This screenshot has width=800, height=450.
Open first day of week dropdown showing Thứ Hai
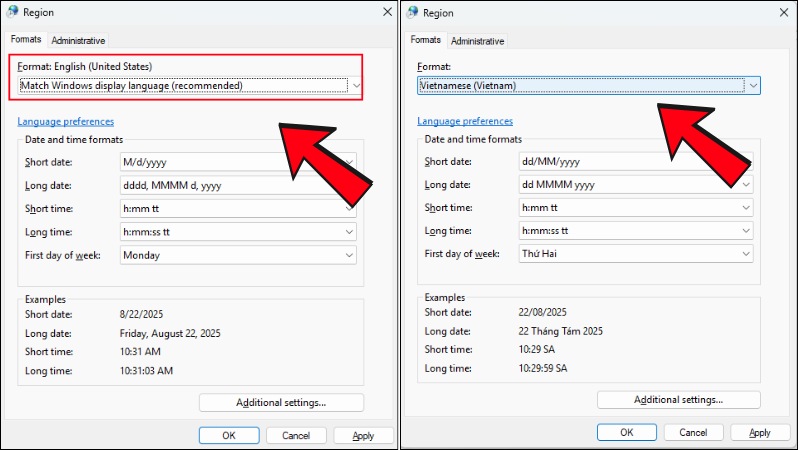click(636, 254)
